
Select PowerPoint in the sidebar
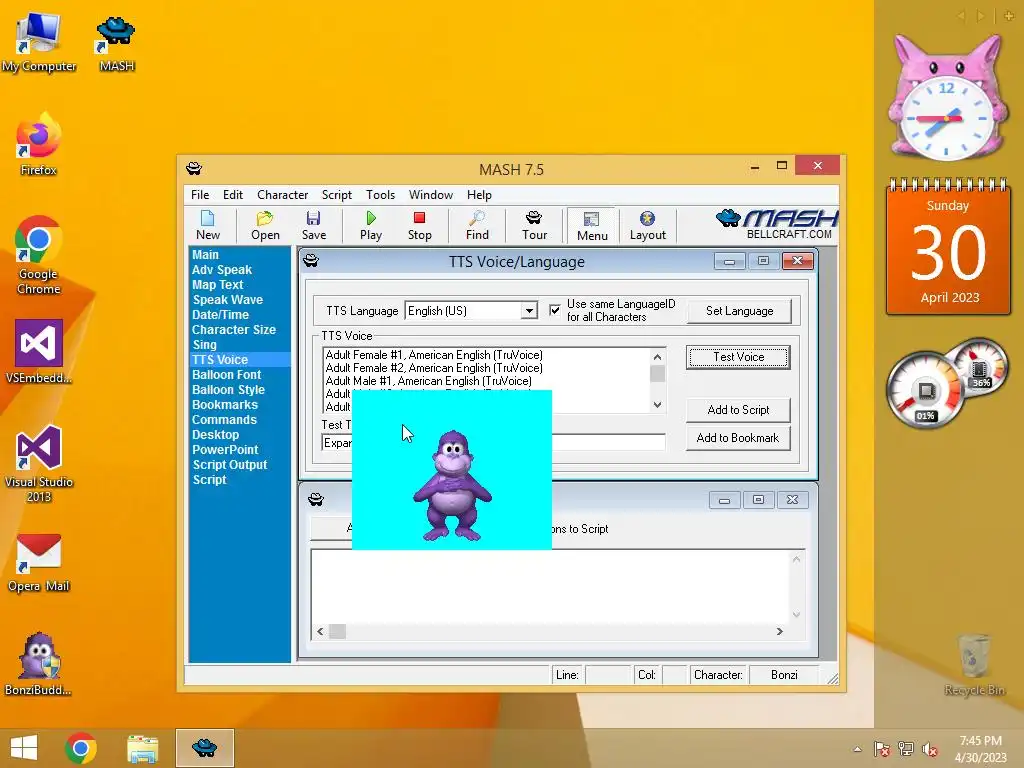(x=225, y=450)
